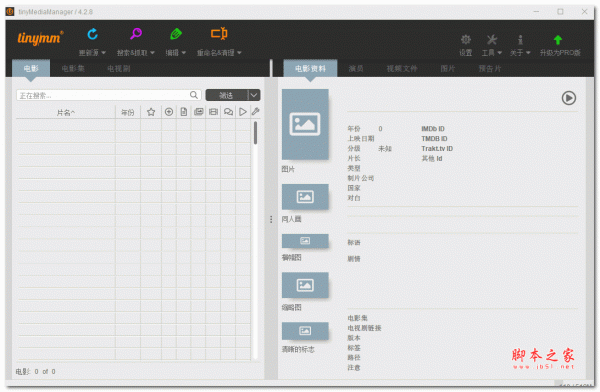
Task: Click the large poster image placeholder
Action: (305, 124)
